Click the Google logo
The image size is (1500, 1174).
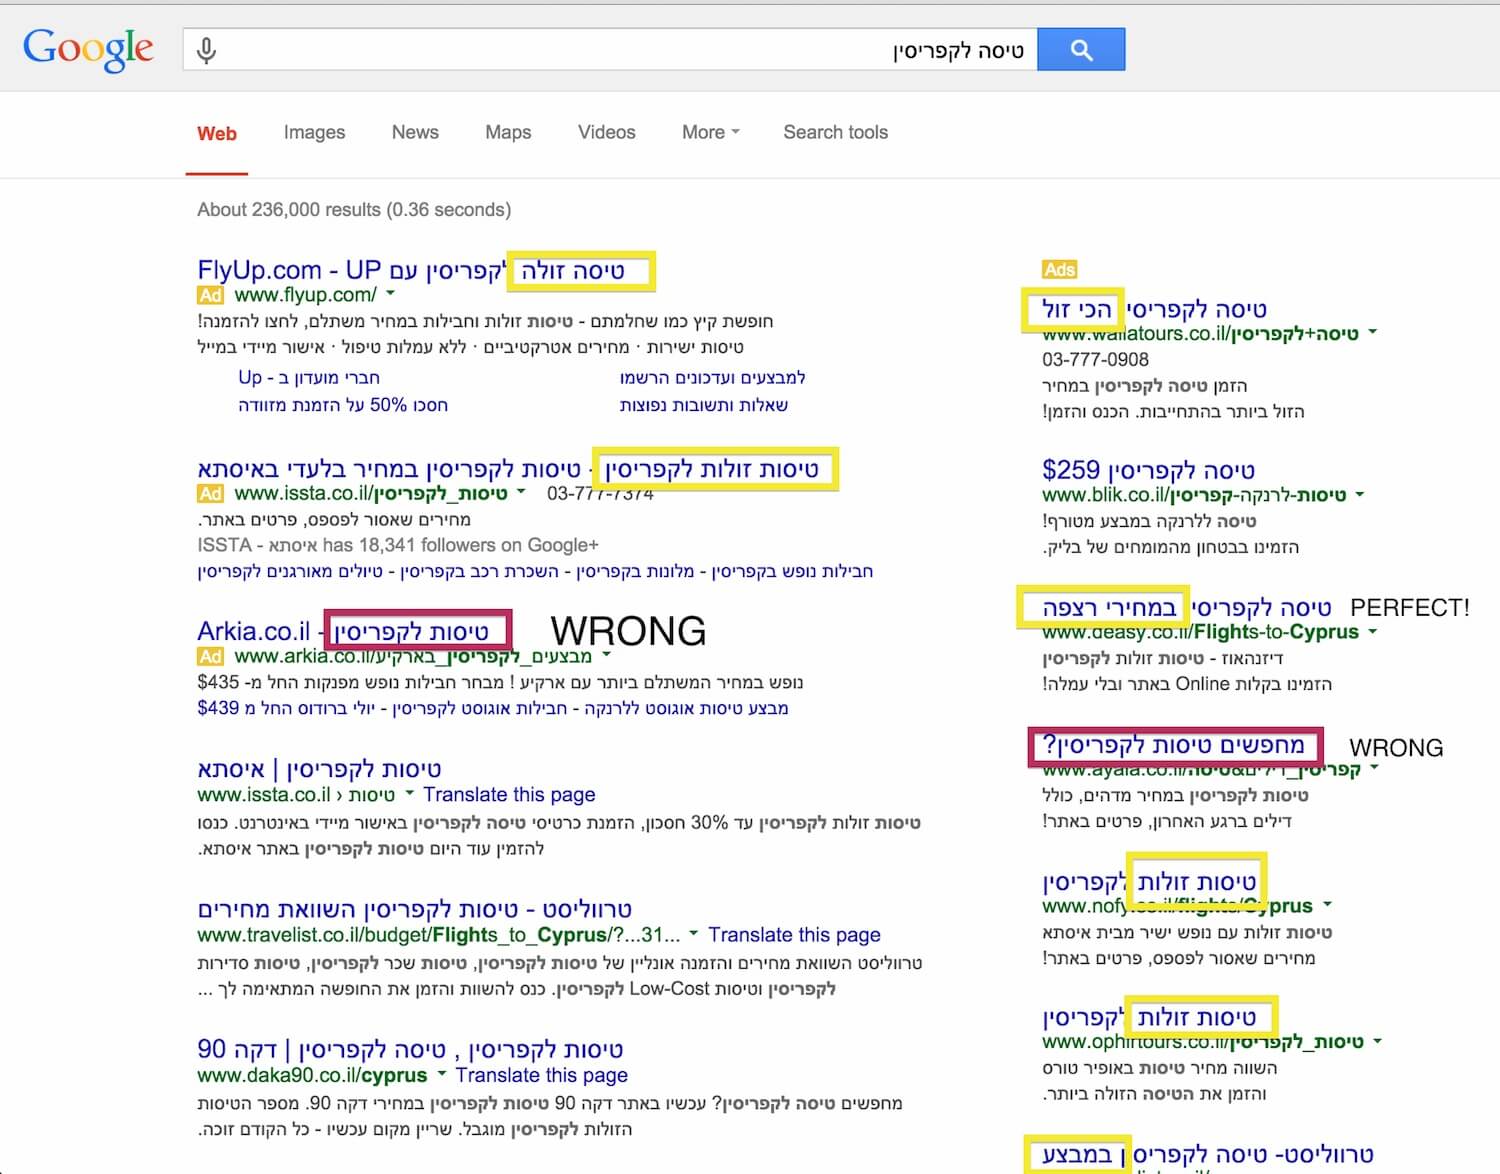pos(88,49)
